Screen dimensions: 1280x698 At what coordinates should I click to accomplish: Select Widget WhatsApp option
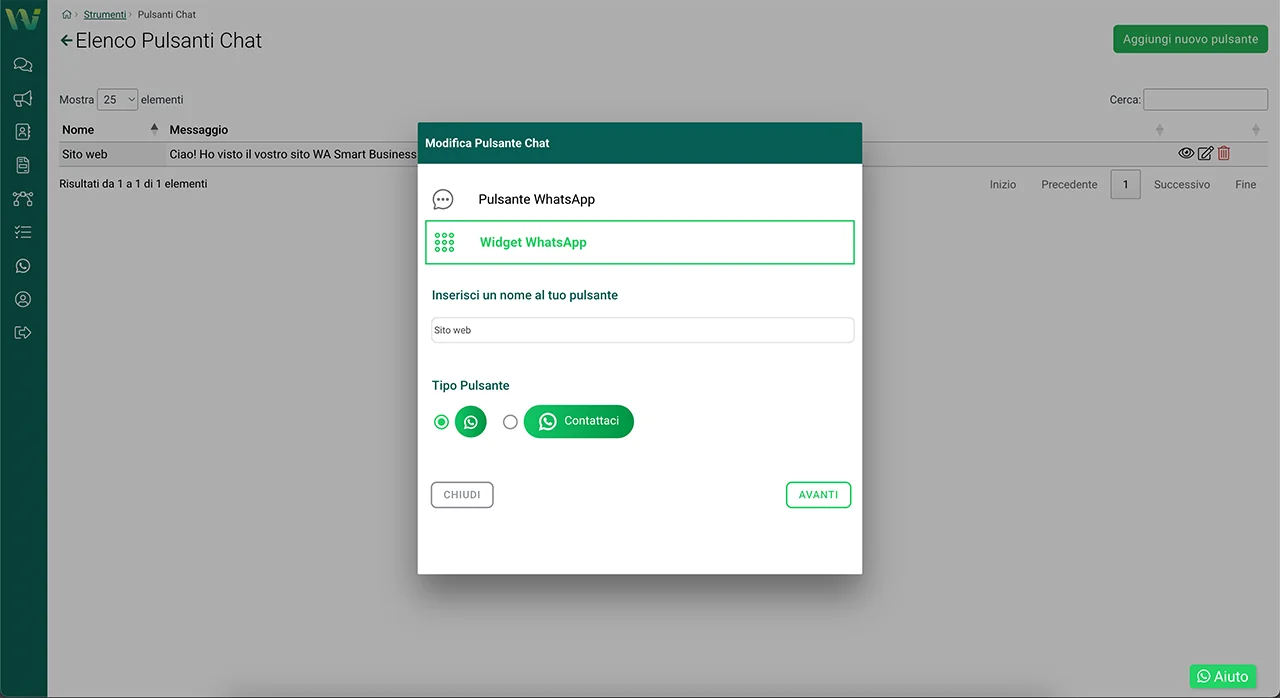[640, 242]
